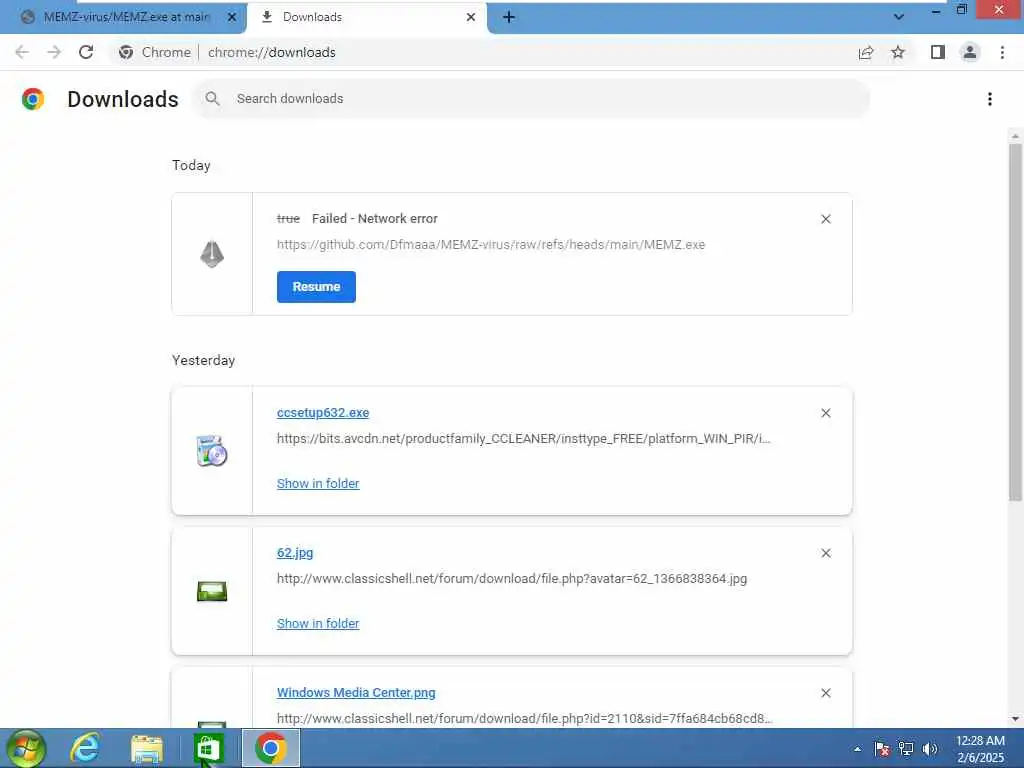The image size is (1024, 768).
Task: Click the 62.jpg thumbnail icon
Action: point(212,591)
